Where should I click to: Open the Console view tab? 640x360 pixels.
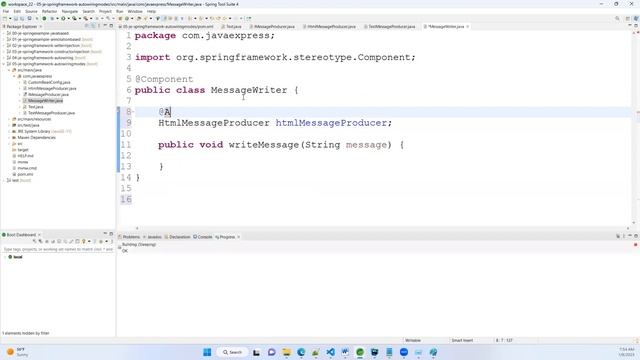coord(203,237)
